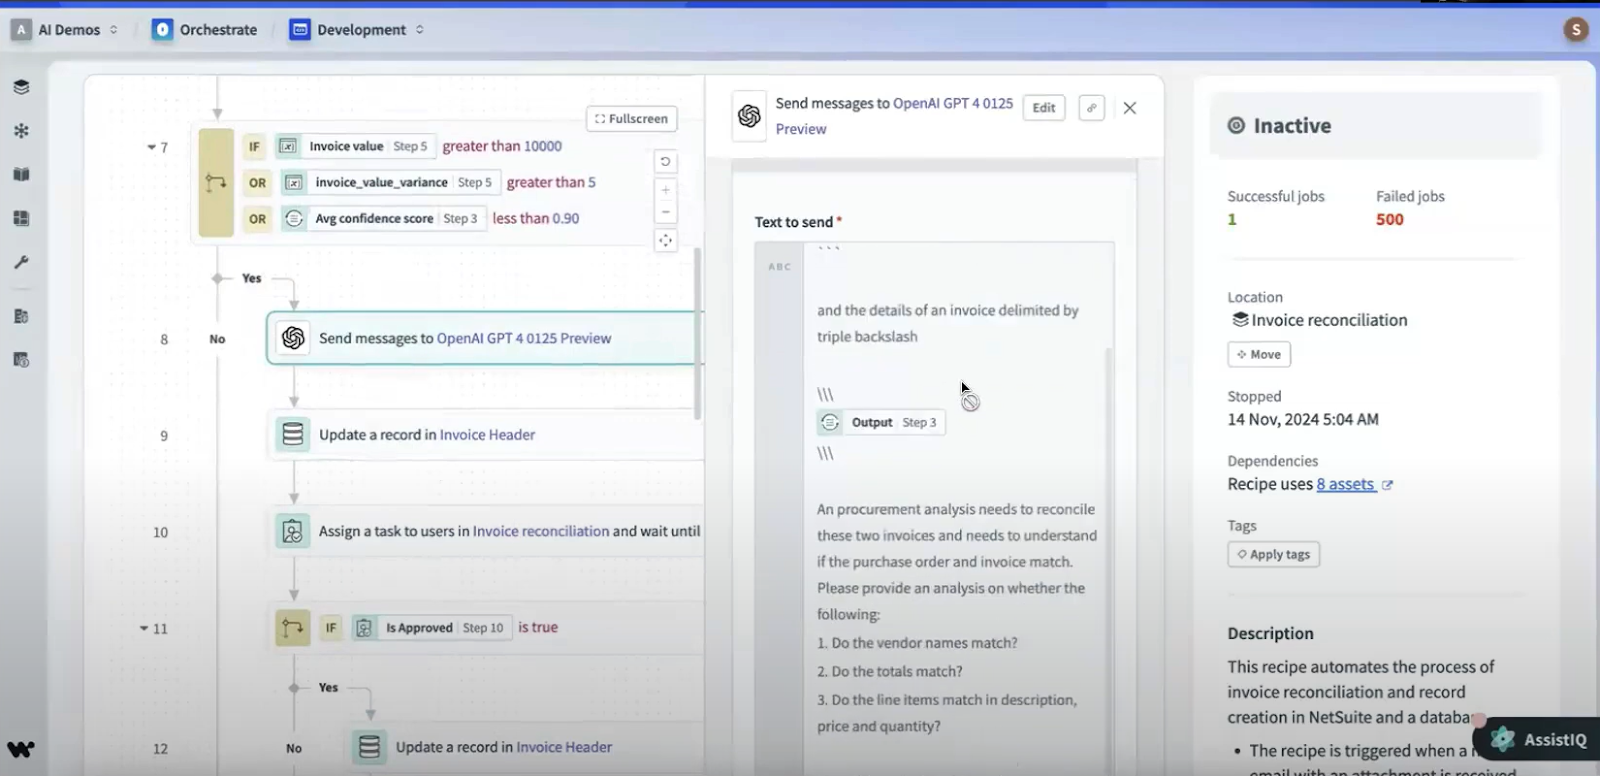Open the AssistIQ helper
The image size is (1600, 776).
[x=1540, y=739]
